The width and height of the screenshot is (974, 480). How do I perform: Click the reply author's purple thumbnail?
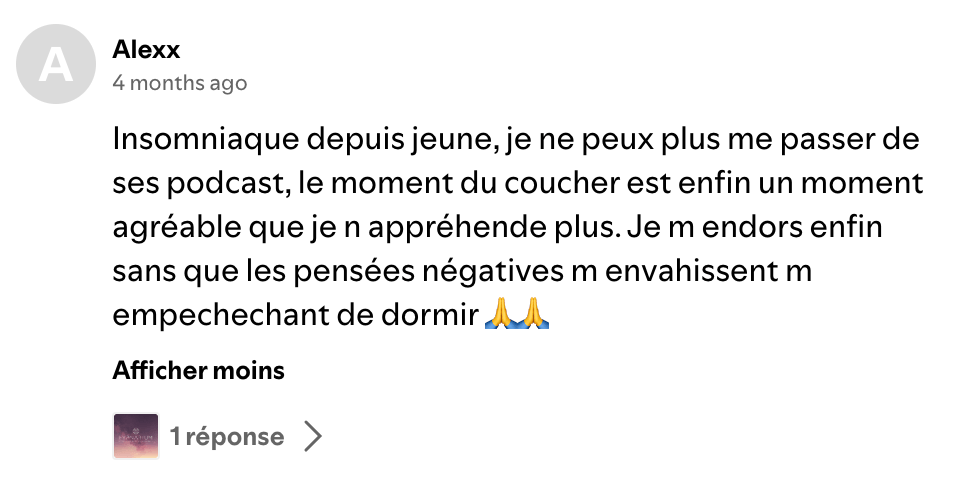tap(136, 436)
